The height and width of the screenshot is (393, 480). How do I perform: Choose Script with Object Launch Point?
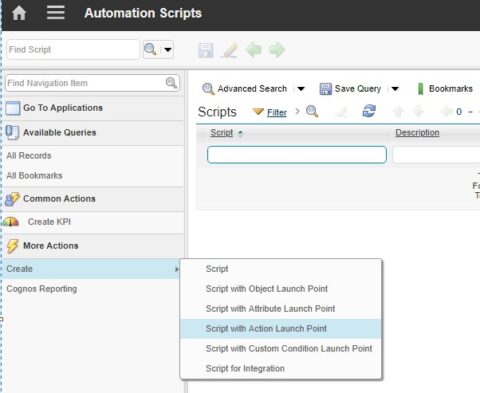(281, 289)
